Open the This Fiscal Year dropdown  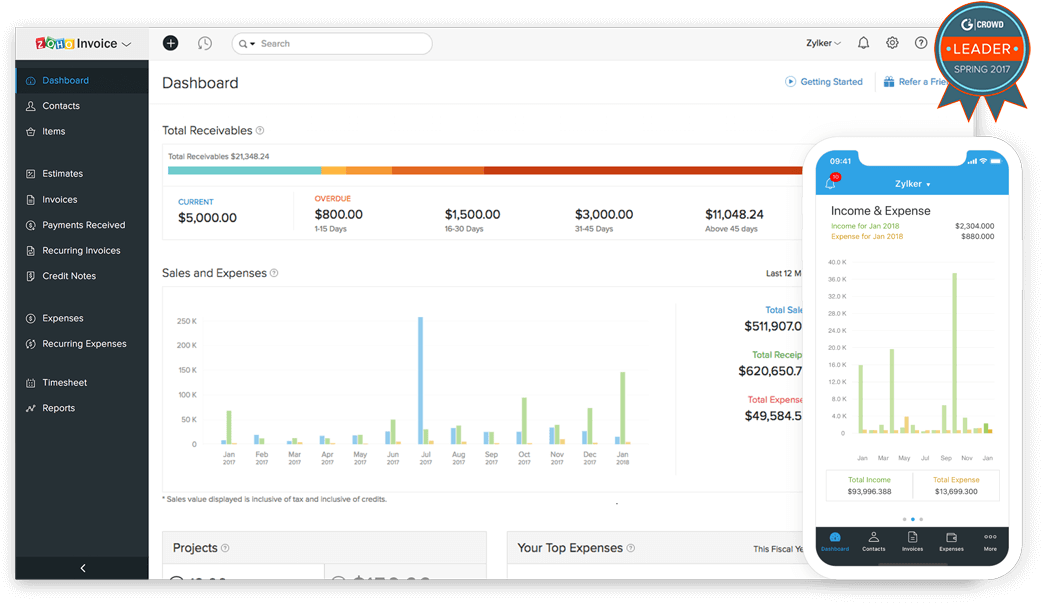pyautogui.click(x=778, y=548)
